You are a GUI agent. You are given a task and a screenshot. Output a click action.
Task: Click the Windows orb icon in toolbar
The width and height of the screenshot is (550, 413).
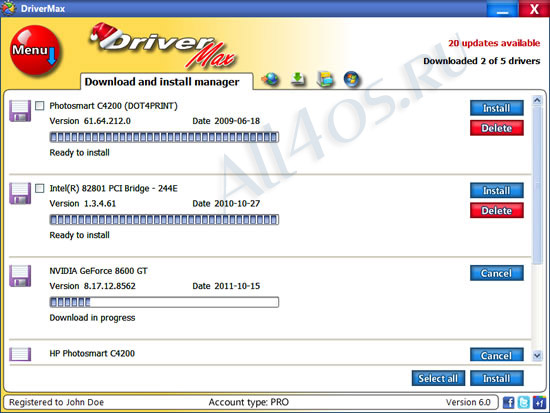[351, 79]
